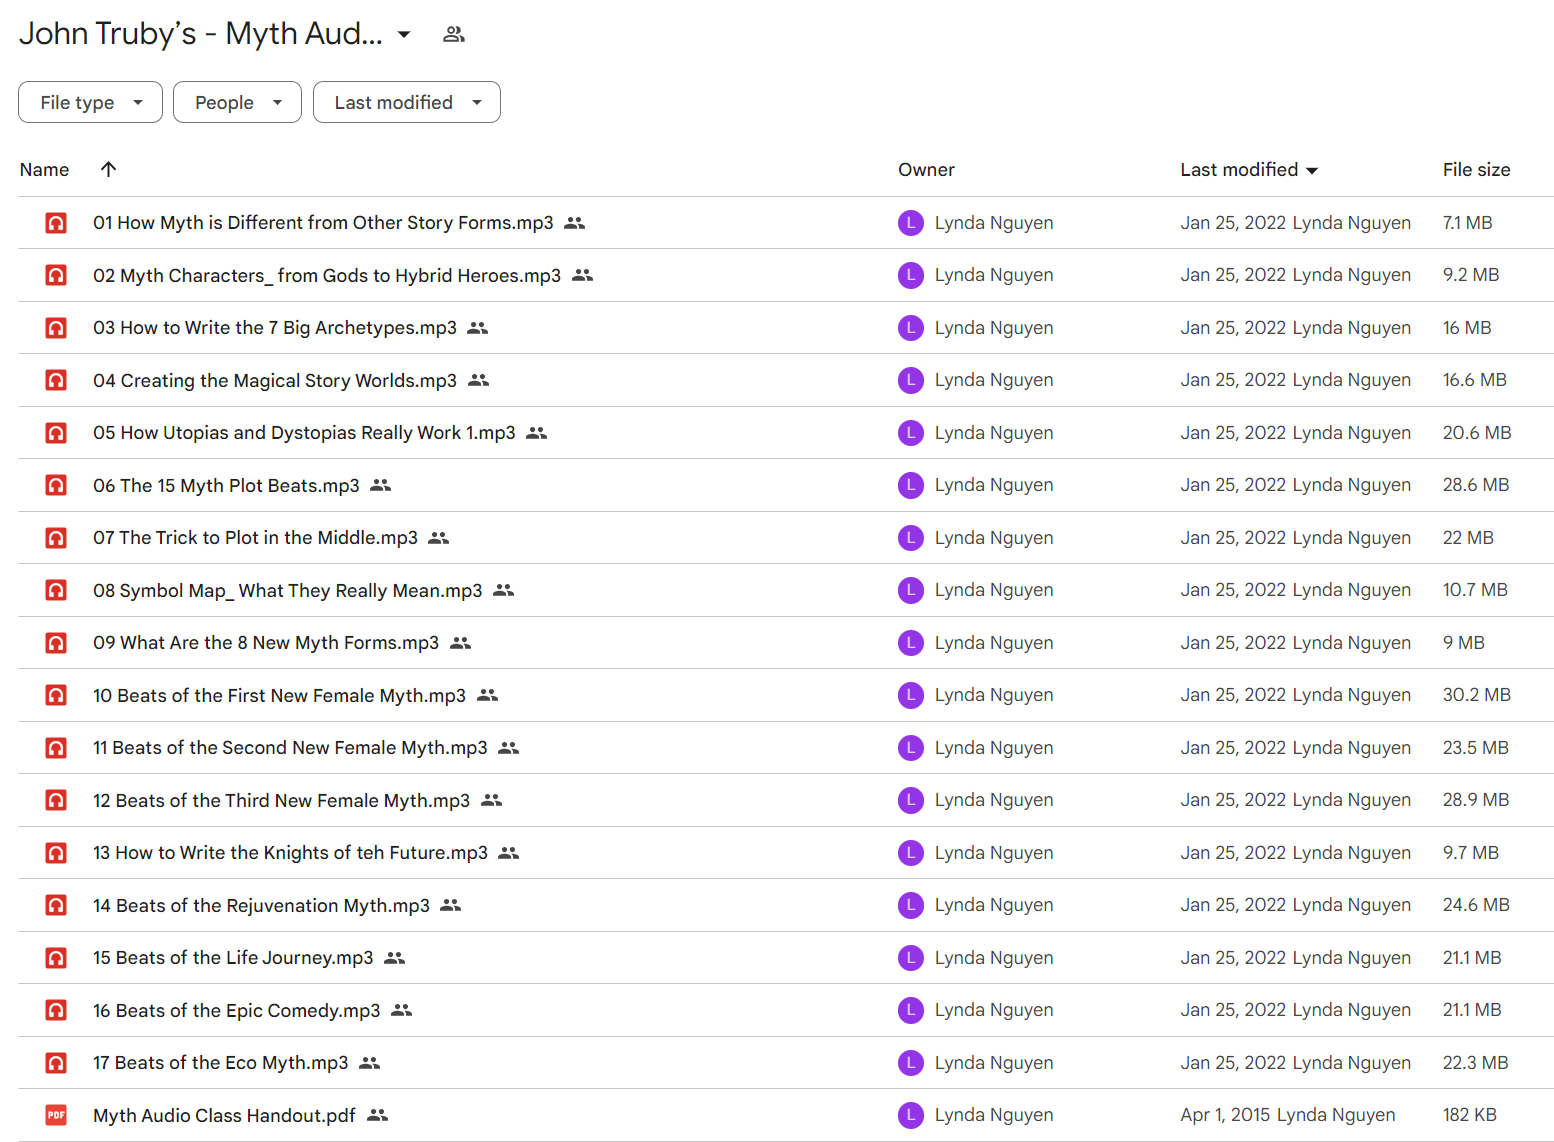The height and width of the screenshot is (1142, 1554).
Task: Click PDF icon for Myth Audio Class Handout
Action: (x=56, y=1115)
